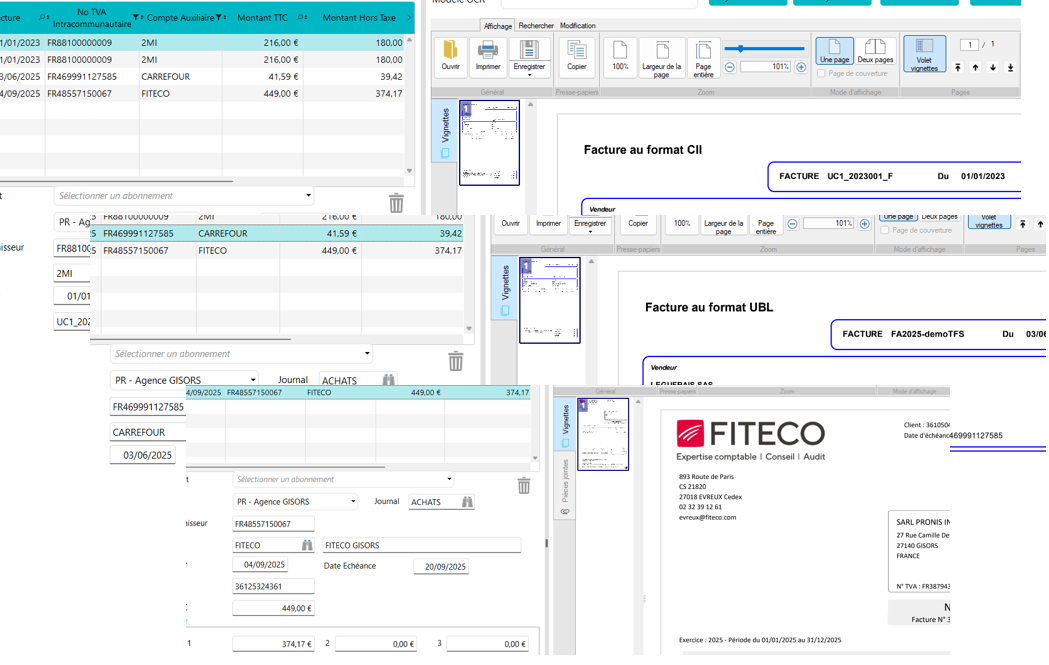Toggle the Volet vignettes panel in CII viewer
Screen dimensions: 1049x665
coord(924,55)
